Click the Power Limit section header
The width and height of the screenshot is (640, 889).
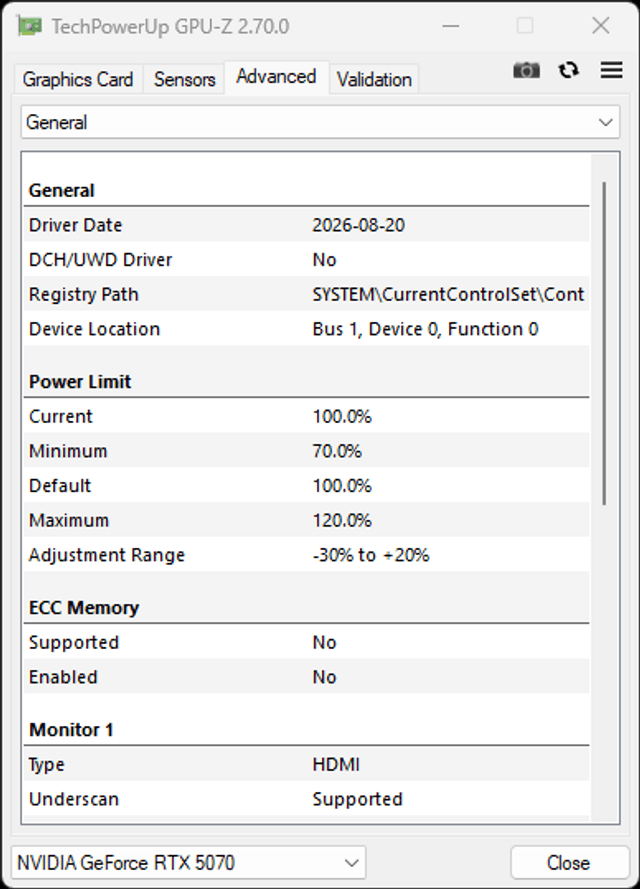click(80, 382)
